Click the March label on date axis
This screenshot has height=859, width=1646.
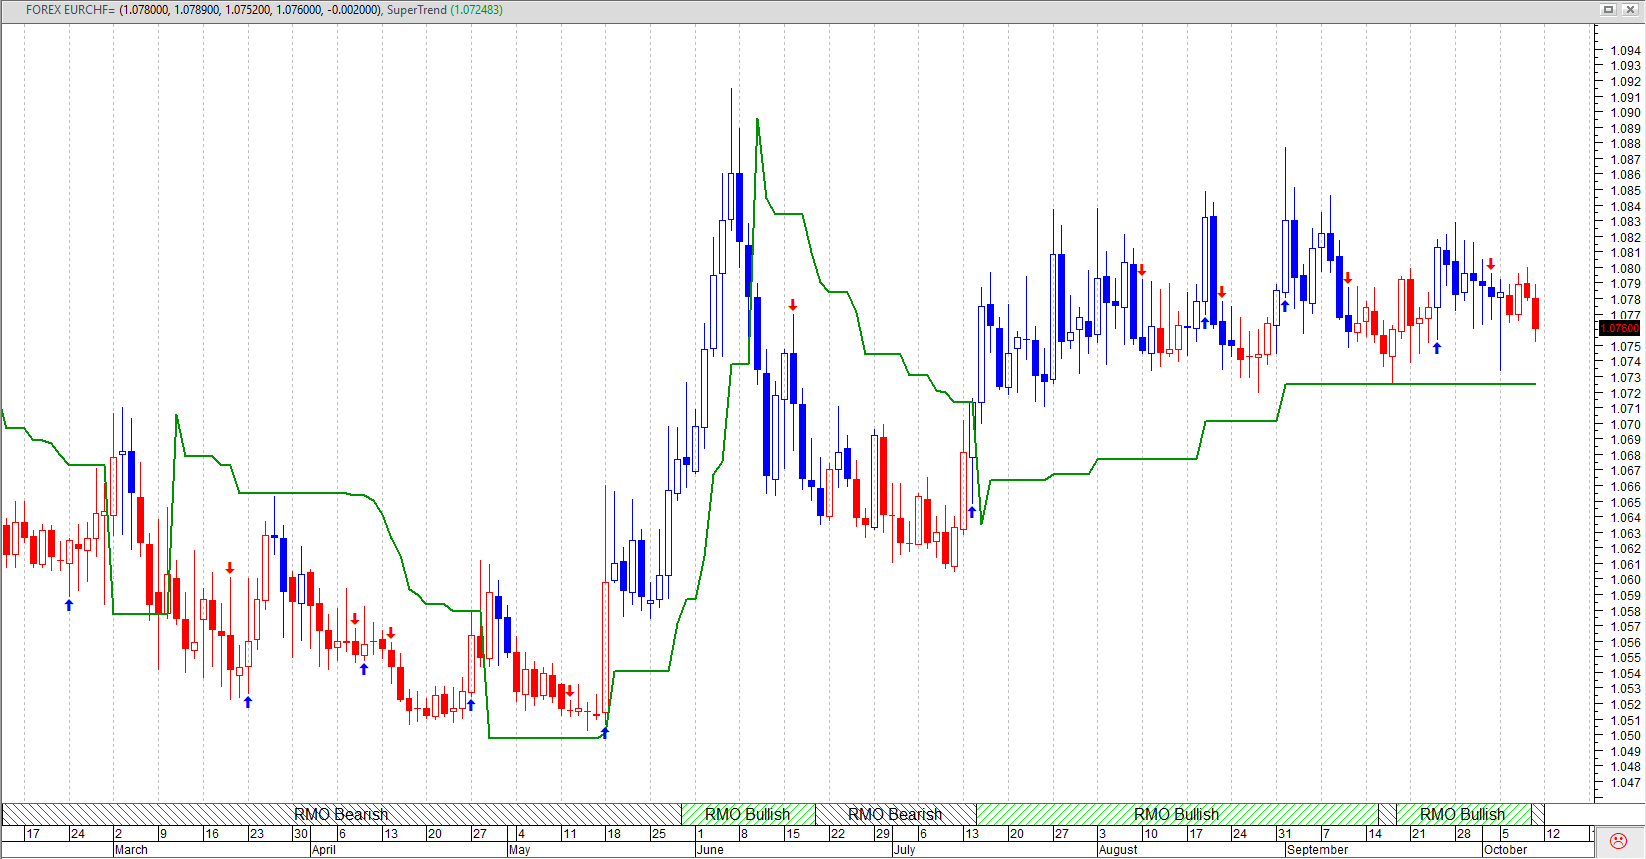[131, 850]
